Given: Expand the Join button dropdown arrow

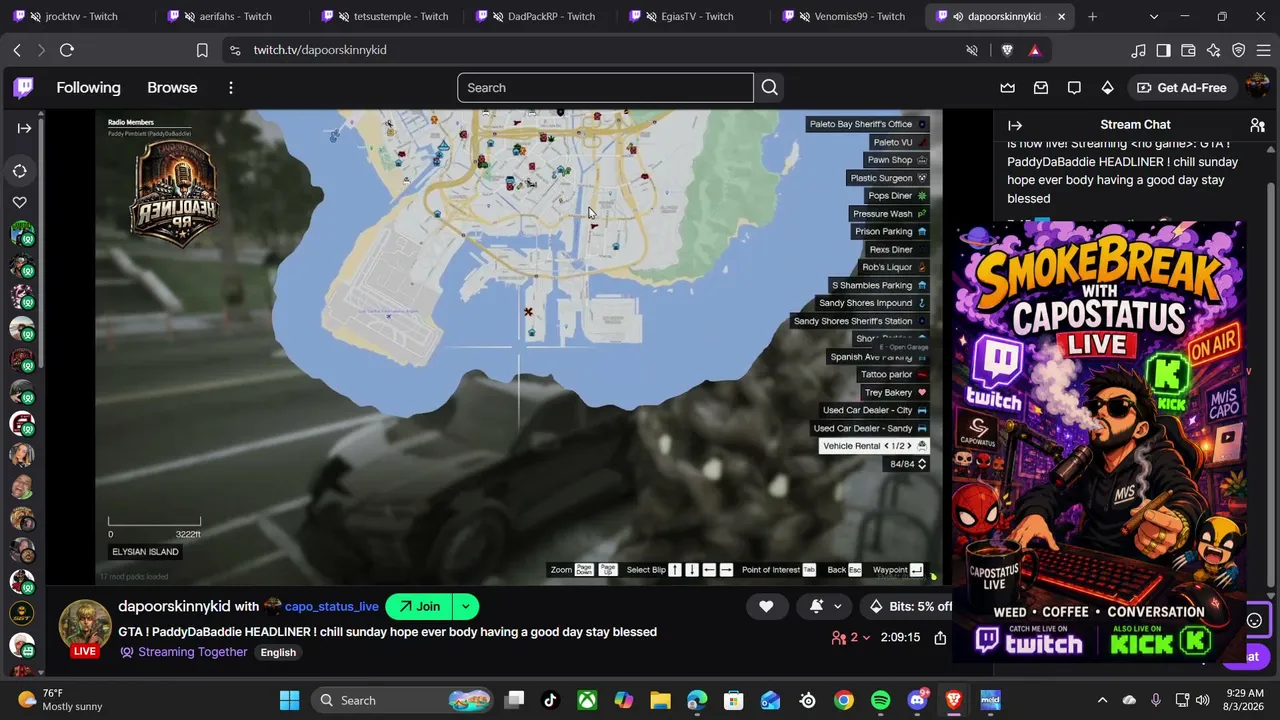Looking at the screenshot, I should coord(465,606).
